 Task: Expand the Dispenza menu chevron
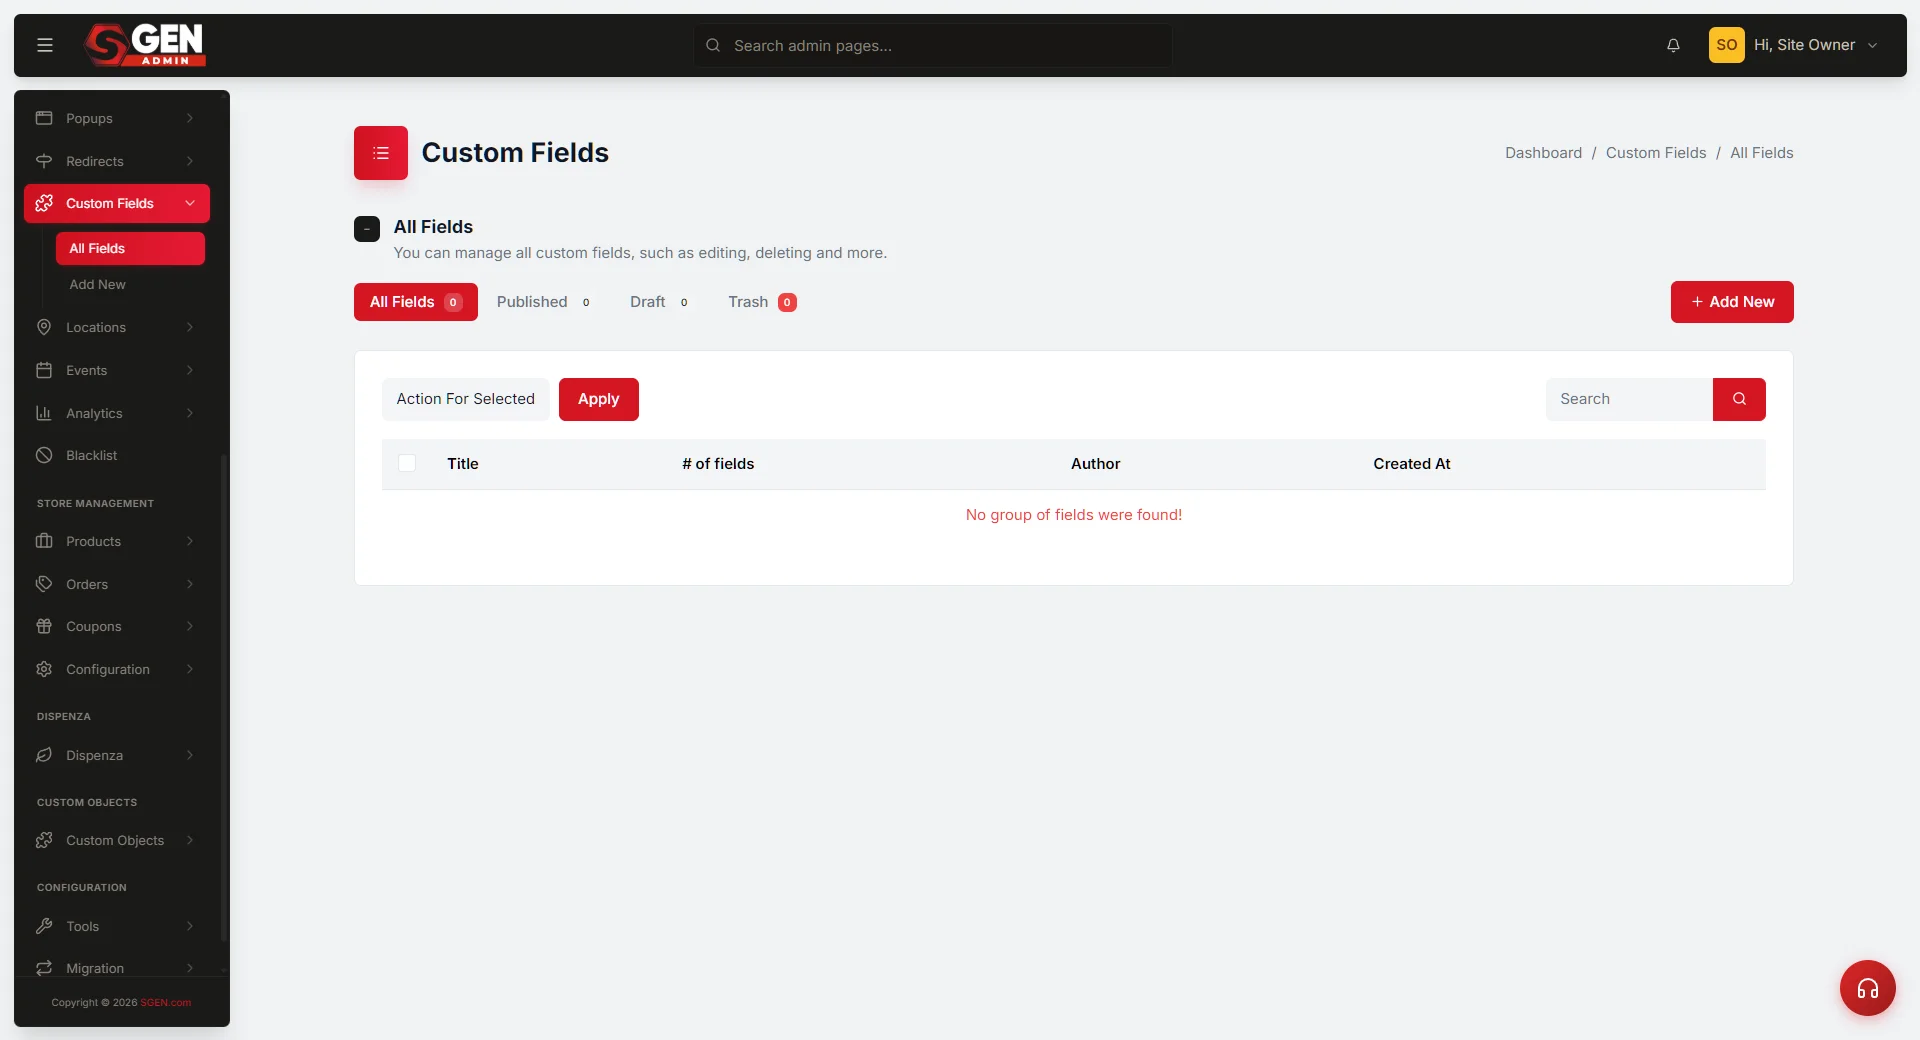[x=190, y=755]
